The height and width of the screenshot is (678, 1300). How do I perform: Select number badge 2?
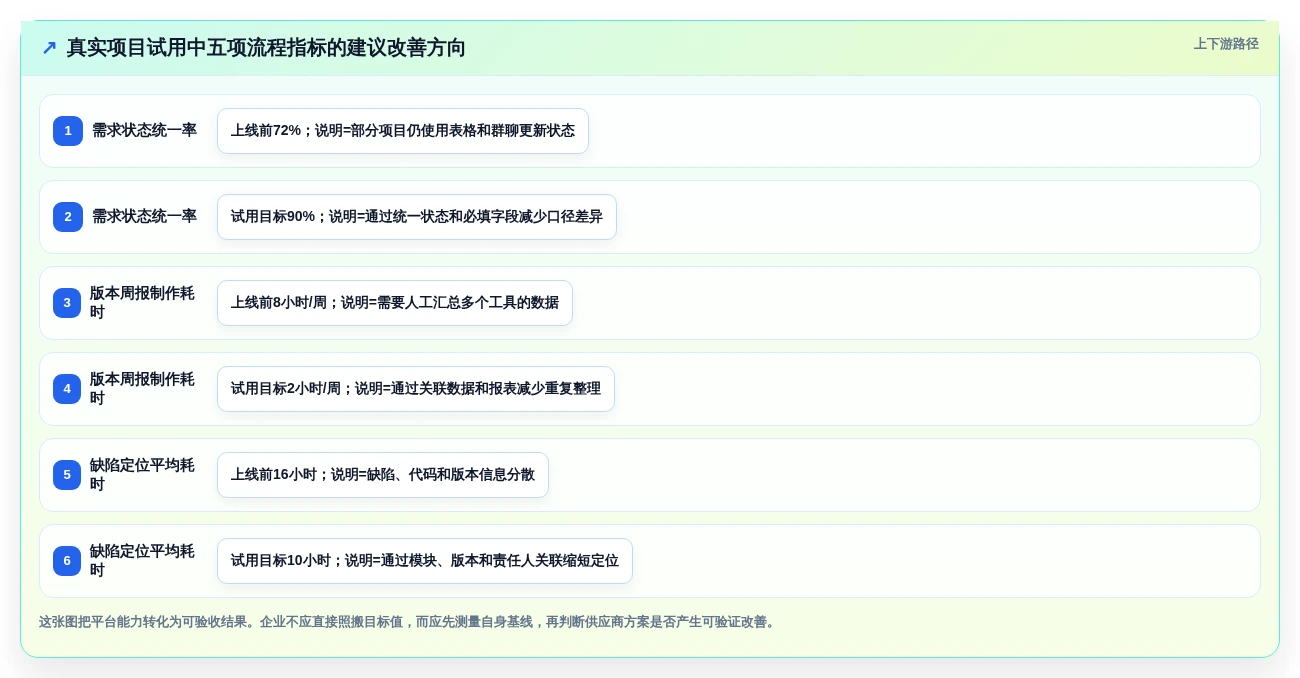[67, 217]
